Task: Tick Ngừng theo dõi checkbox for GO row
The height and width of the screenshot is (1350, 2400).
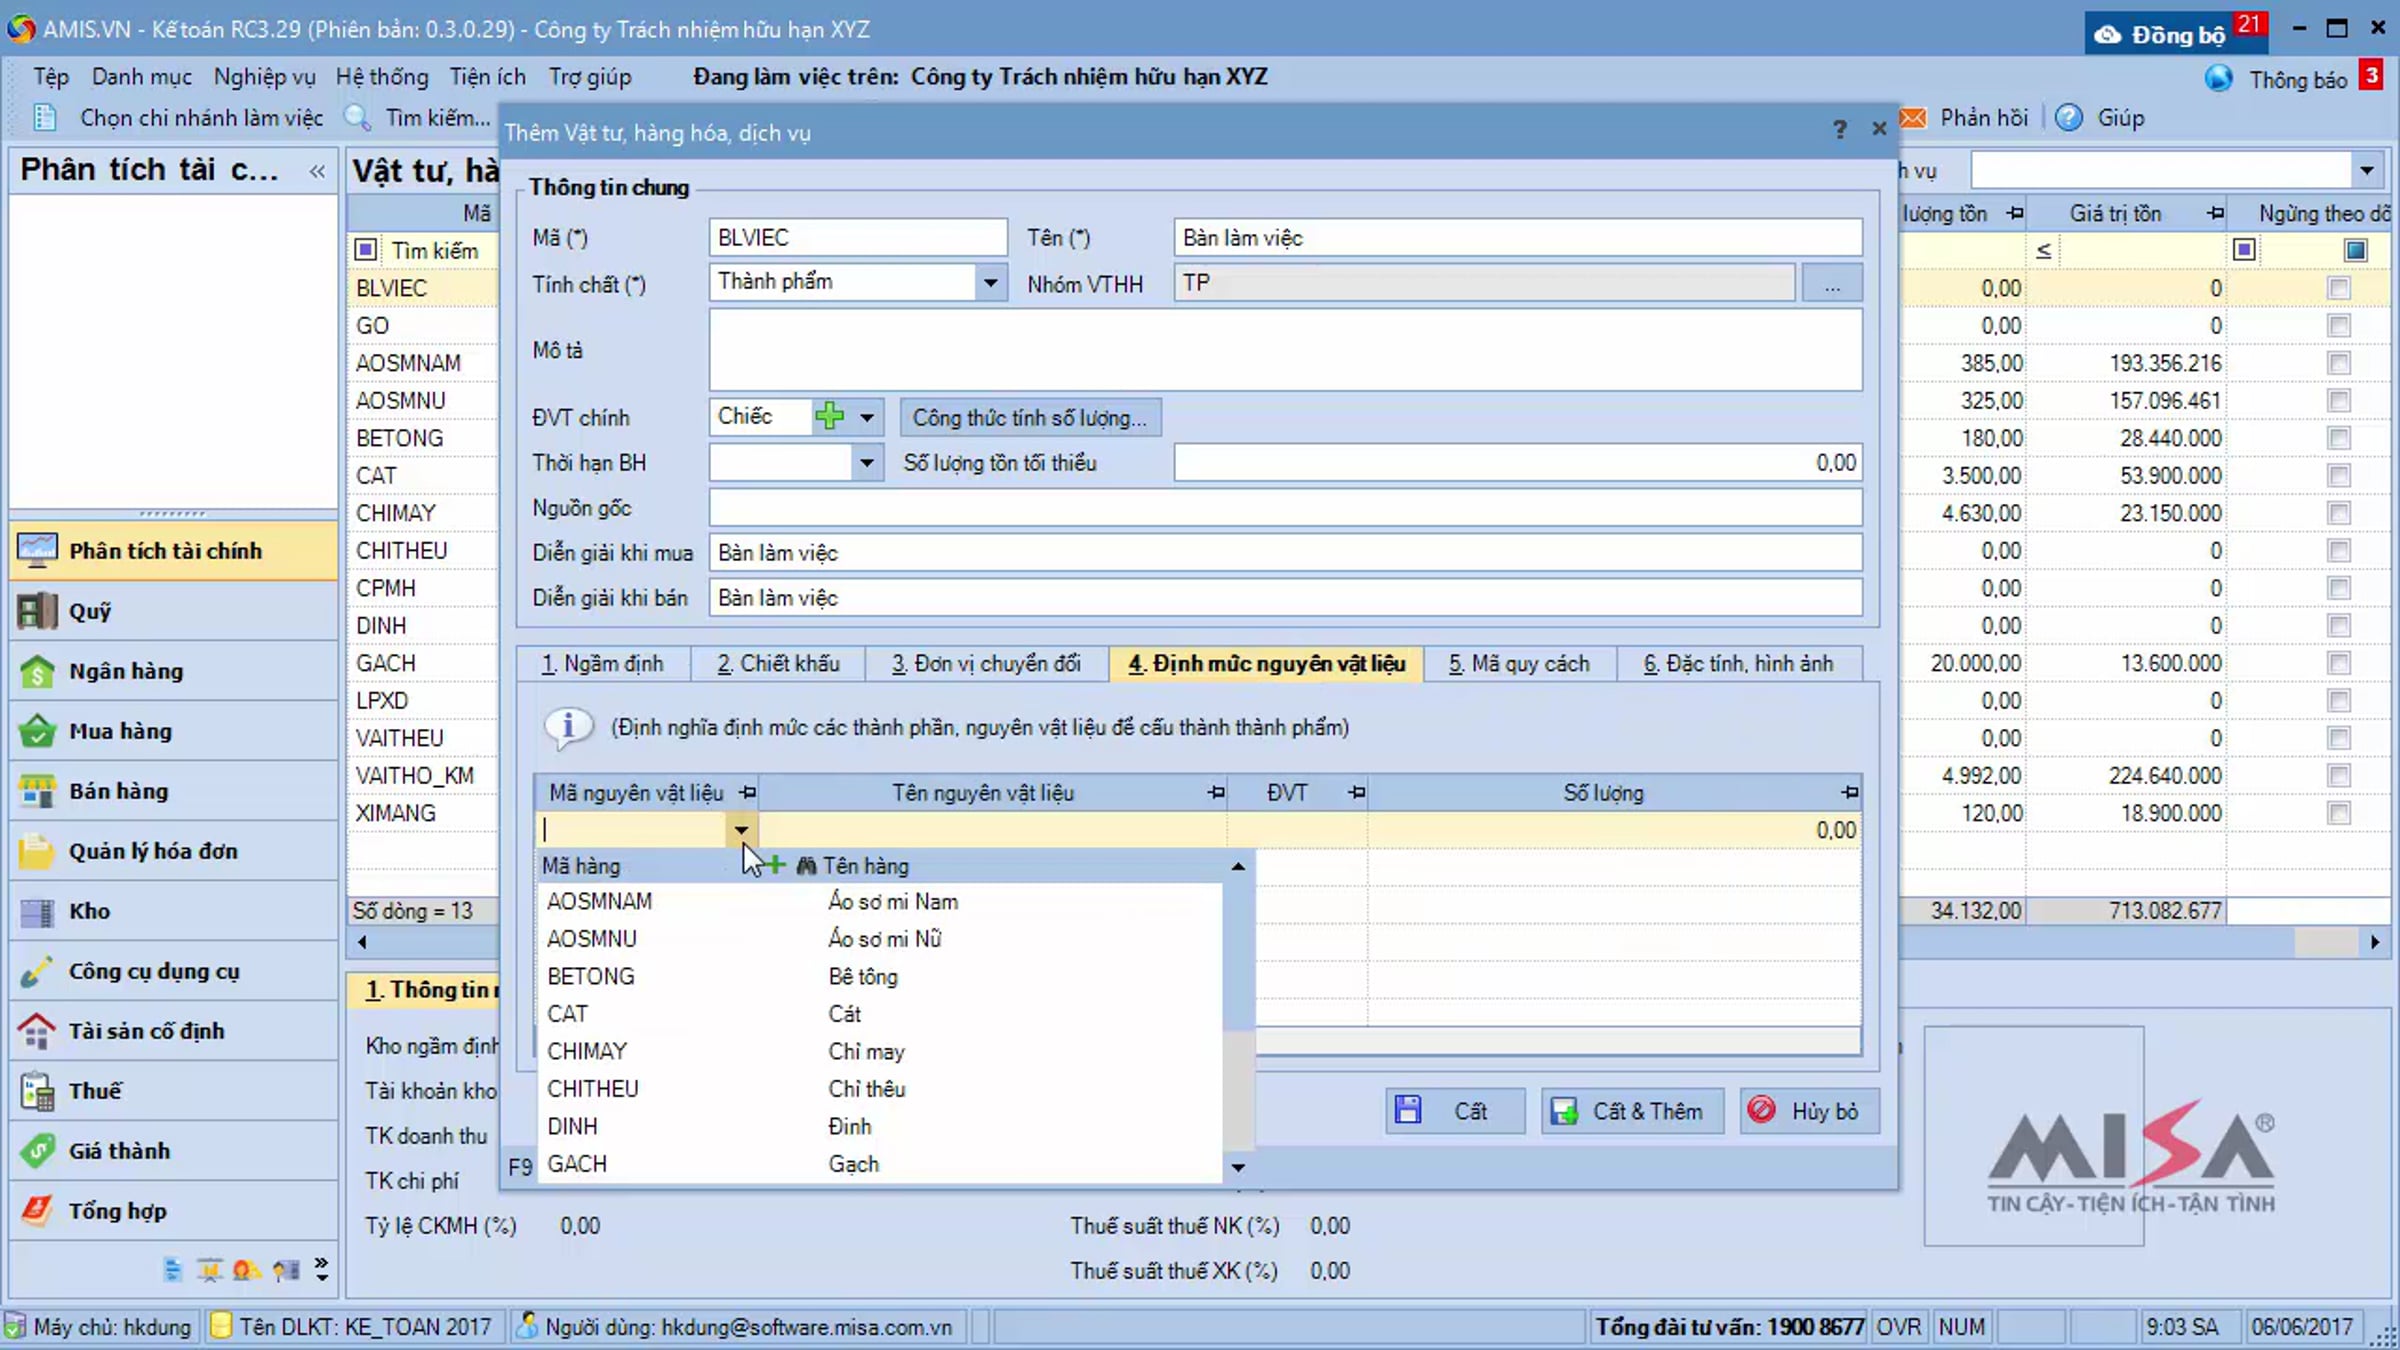Action: [2338, 326]
